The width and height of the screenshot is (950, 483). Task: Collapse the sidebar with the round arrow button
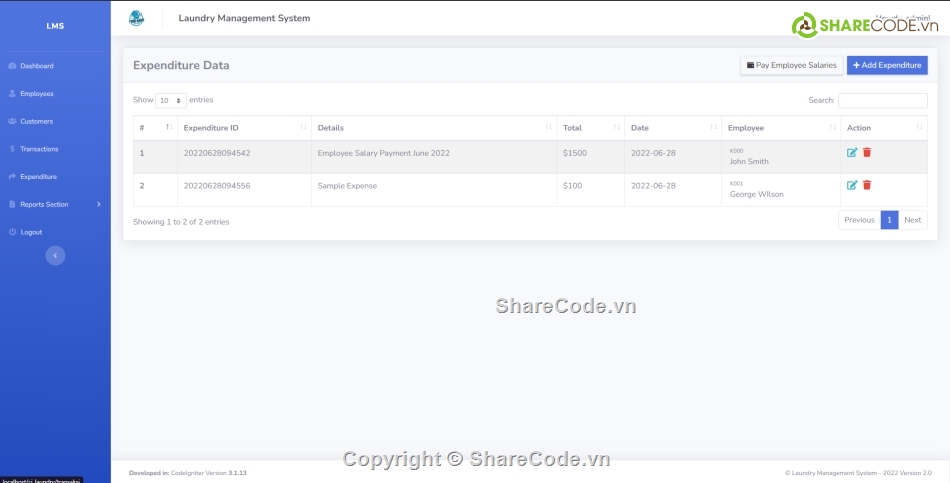(x=56, y=256)
